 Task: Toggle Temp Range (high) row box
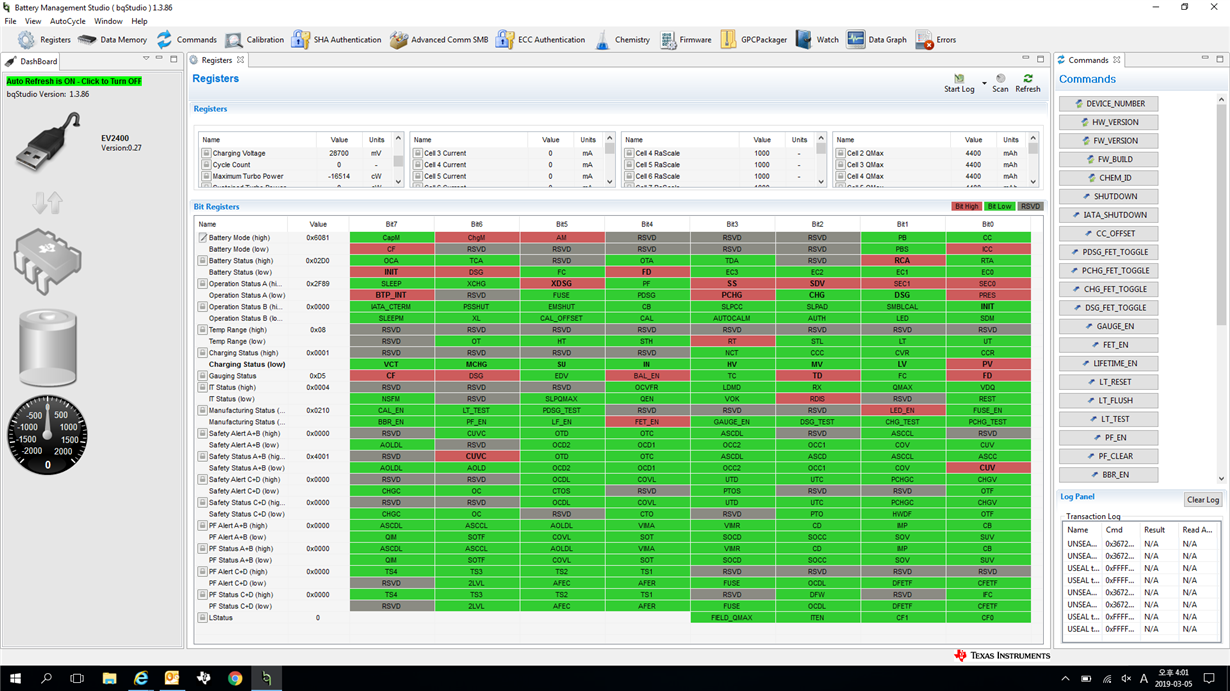(202, 330)
